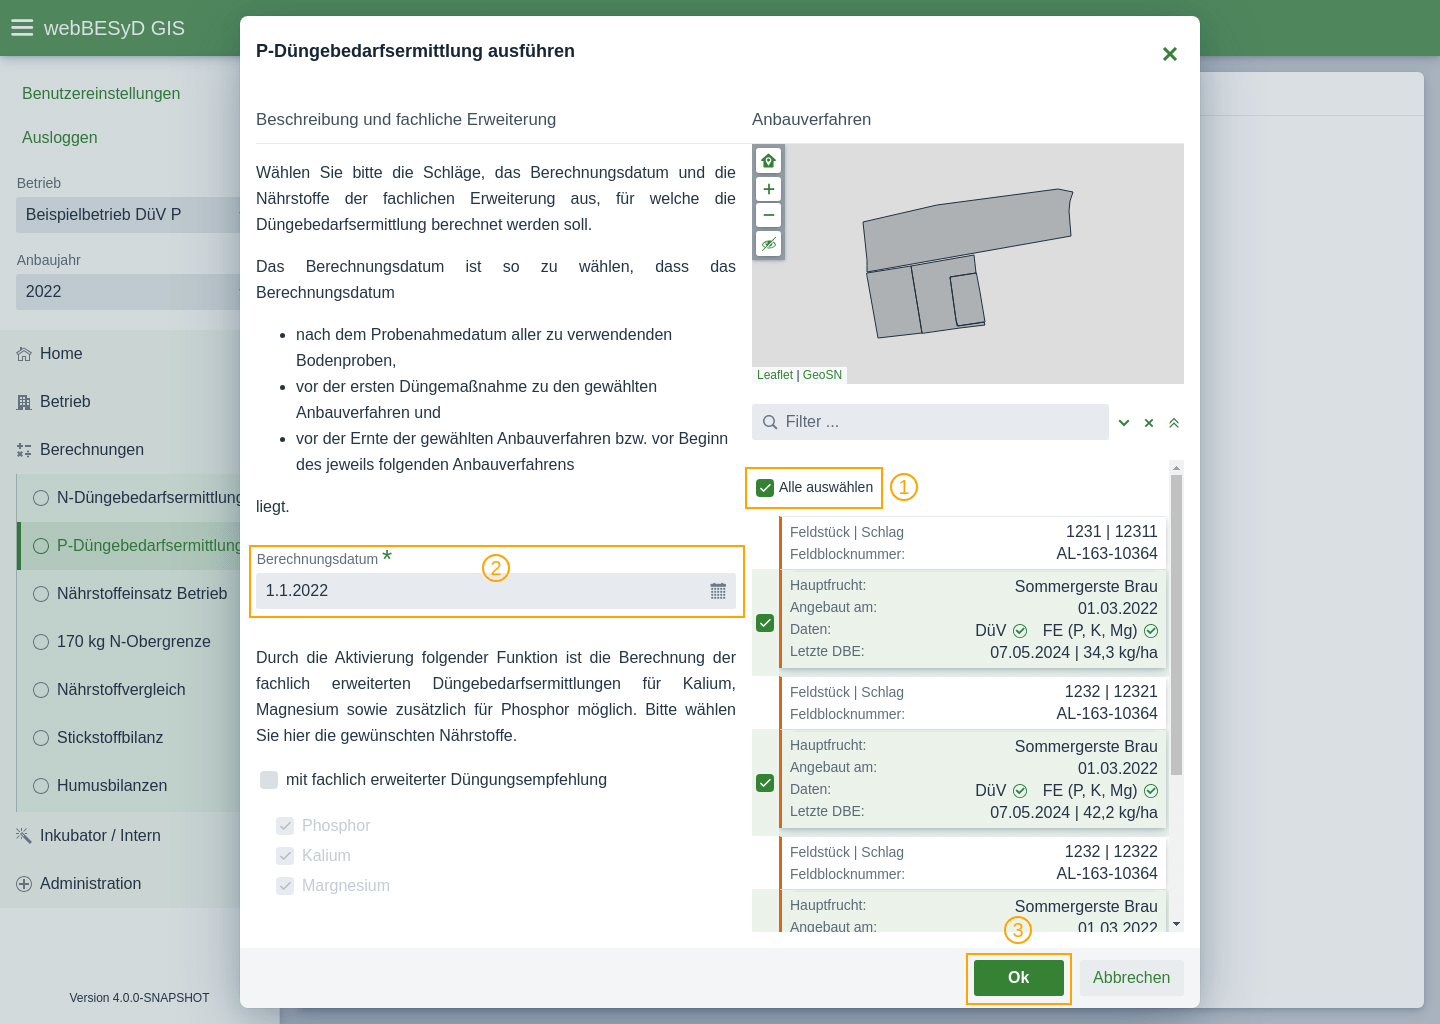Toggle Alle auswählen checkbox

(765, 488)
